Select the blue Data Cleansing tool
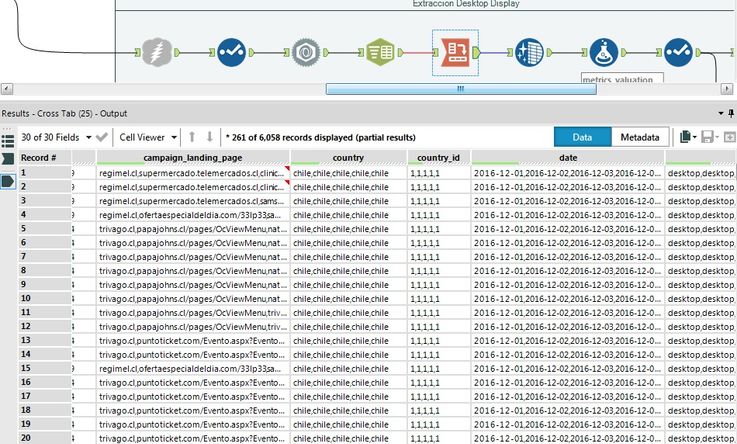 tap(529, 52)
